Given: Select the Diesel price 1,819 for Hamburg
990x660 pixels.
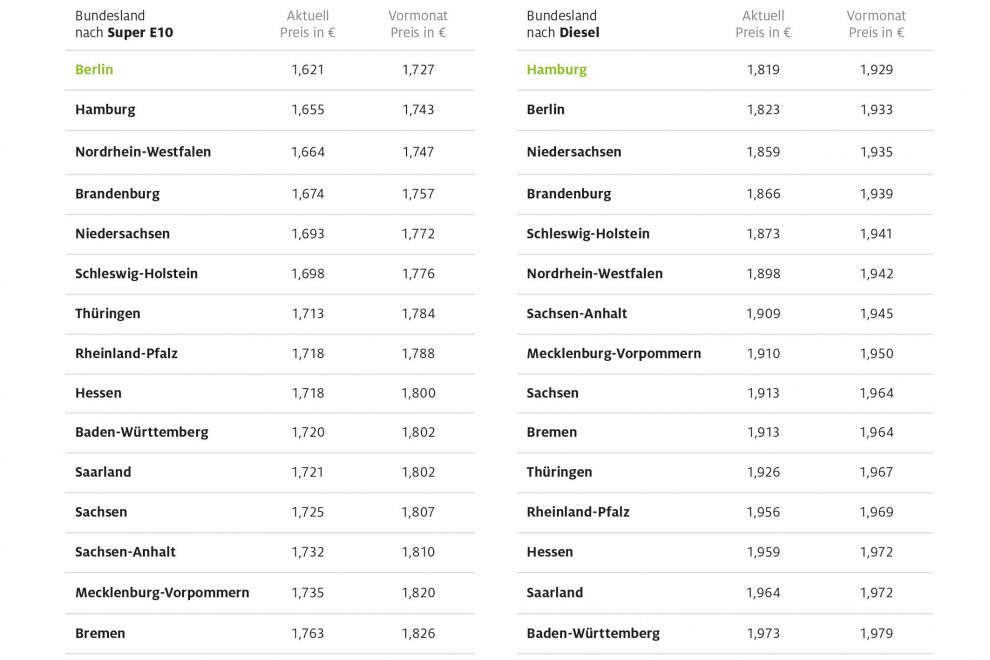Looking at the screenshot, I should 763,70.
